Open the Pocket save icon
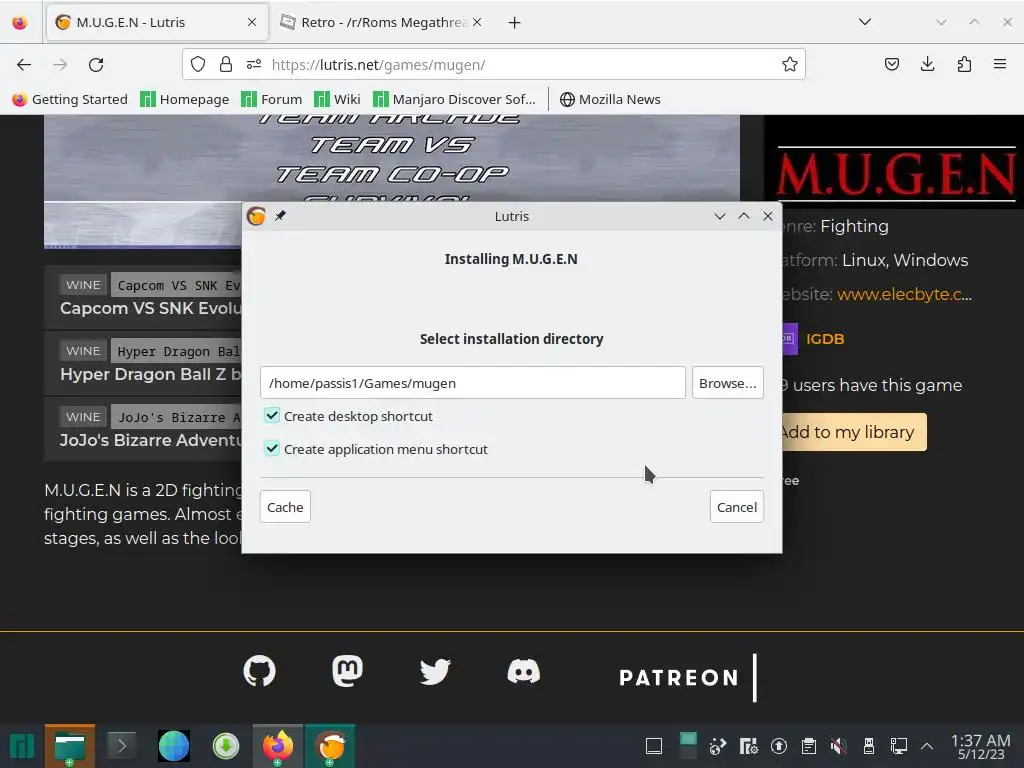1024x768 pixels. tap(891, 64)
